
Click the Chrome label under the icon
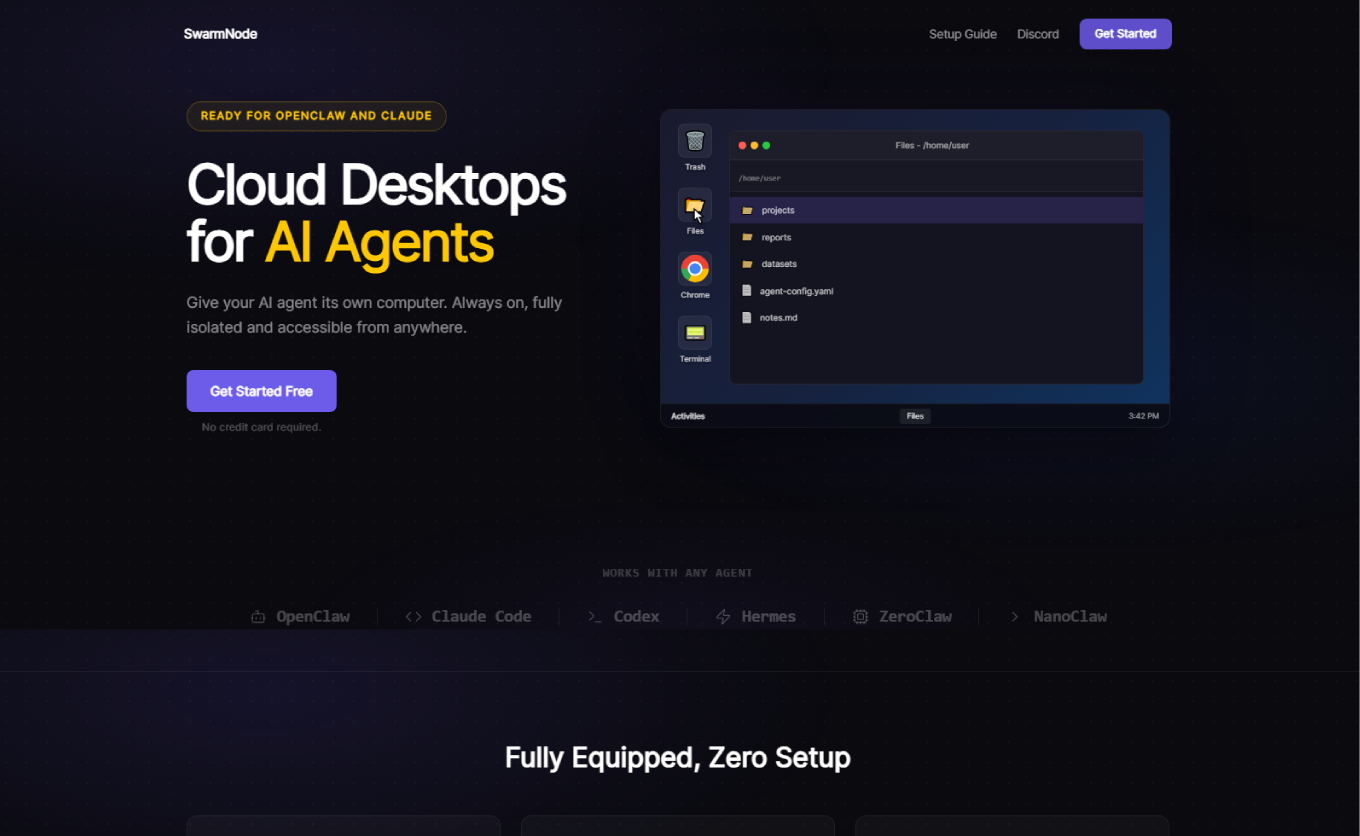695,295
